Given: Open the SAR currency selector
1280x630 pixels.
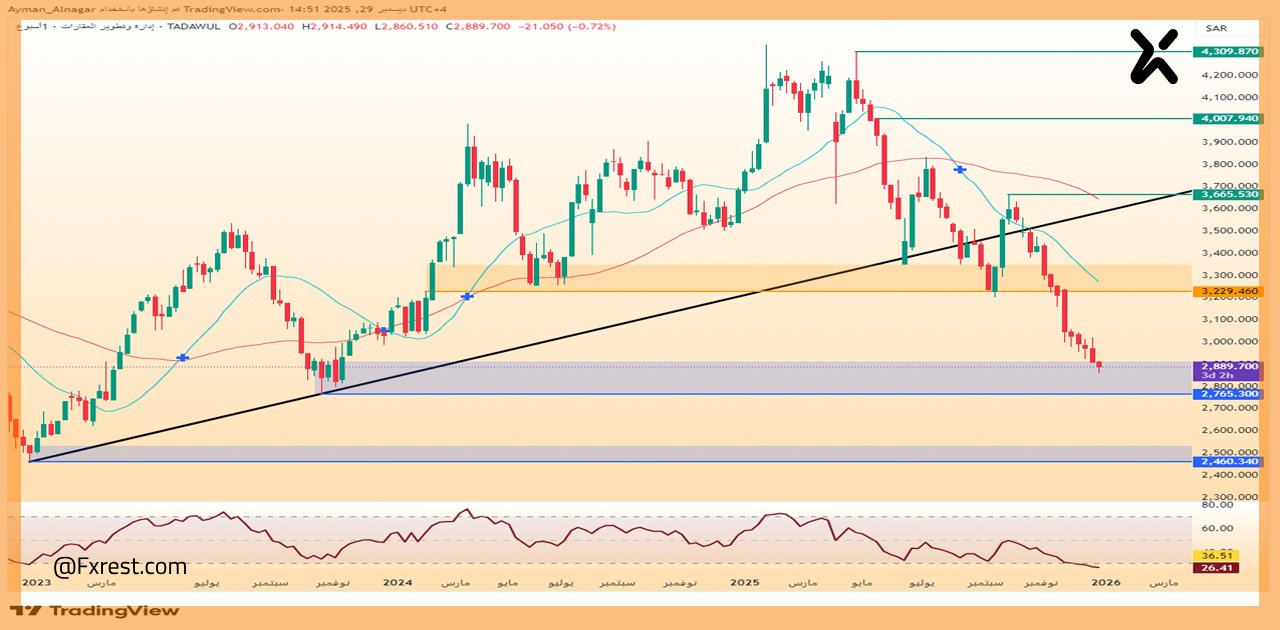Looking at the screenshot, I should pos(1216,28).
